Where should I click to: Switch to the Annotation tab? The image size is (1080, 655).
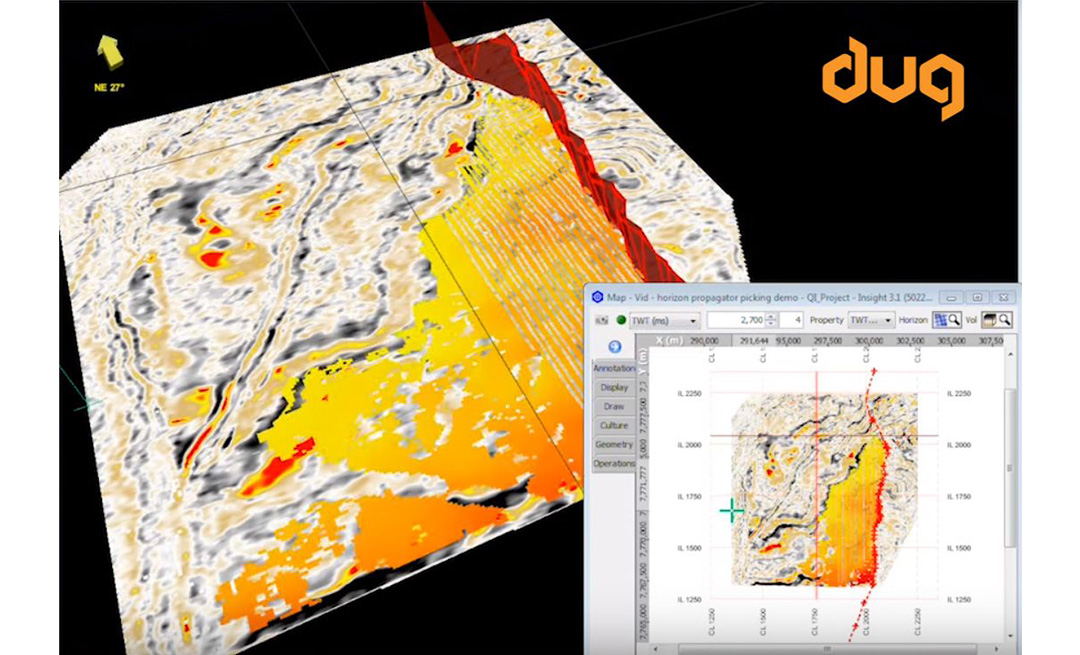(615, 368)
